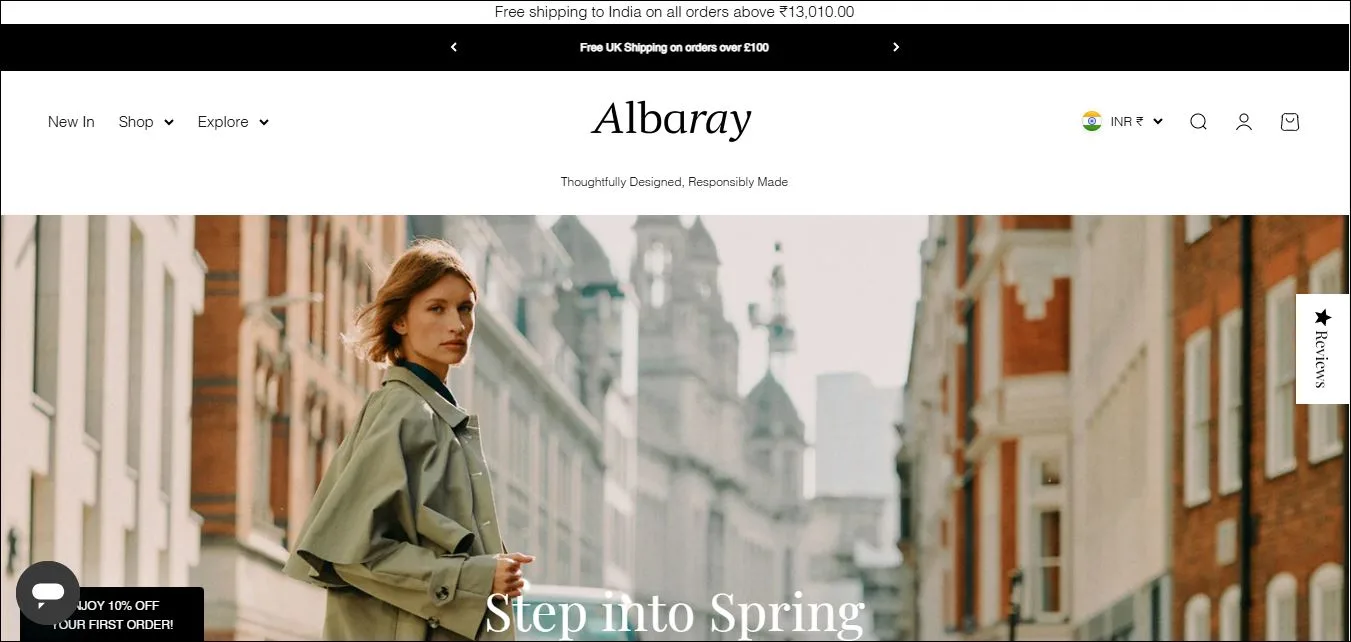
Task: Open the chat bubble widget
Action: [48, 593]
